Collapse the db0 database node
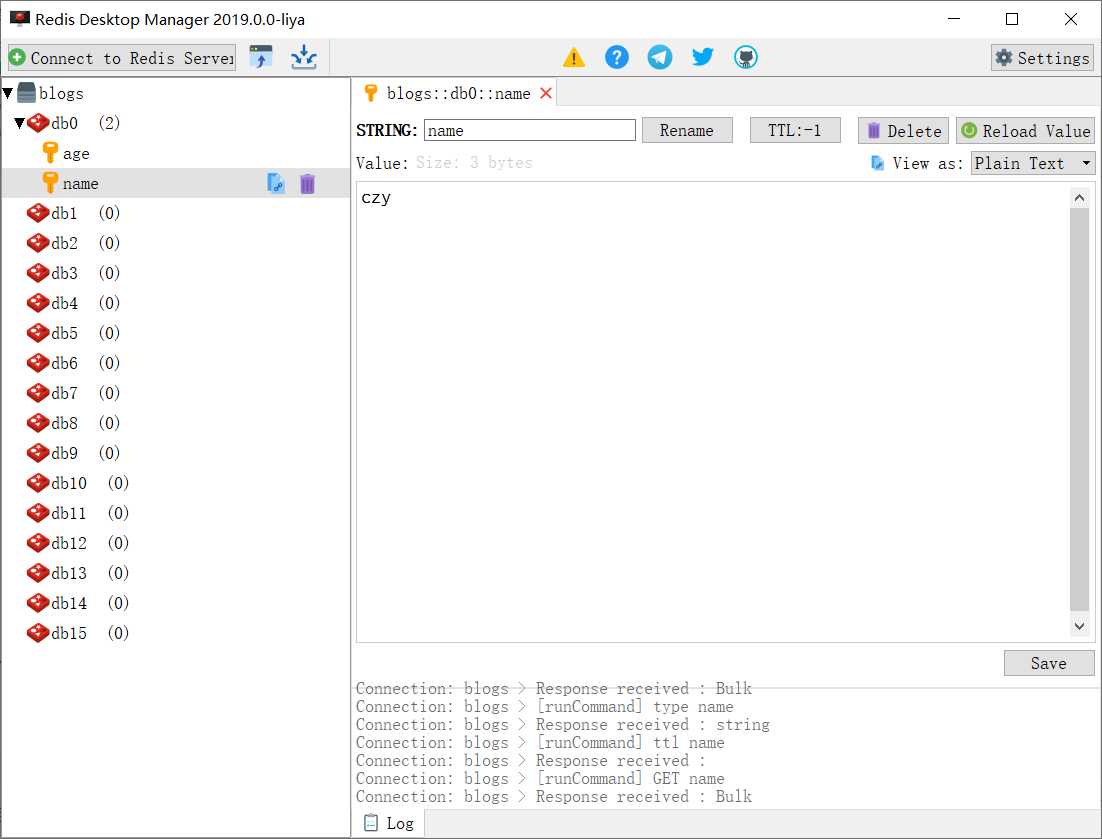The width and height of the screenshot is (1102, 839). pos(20,123)
